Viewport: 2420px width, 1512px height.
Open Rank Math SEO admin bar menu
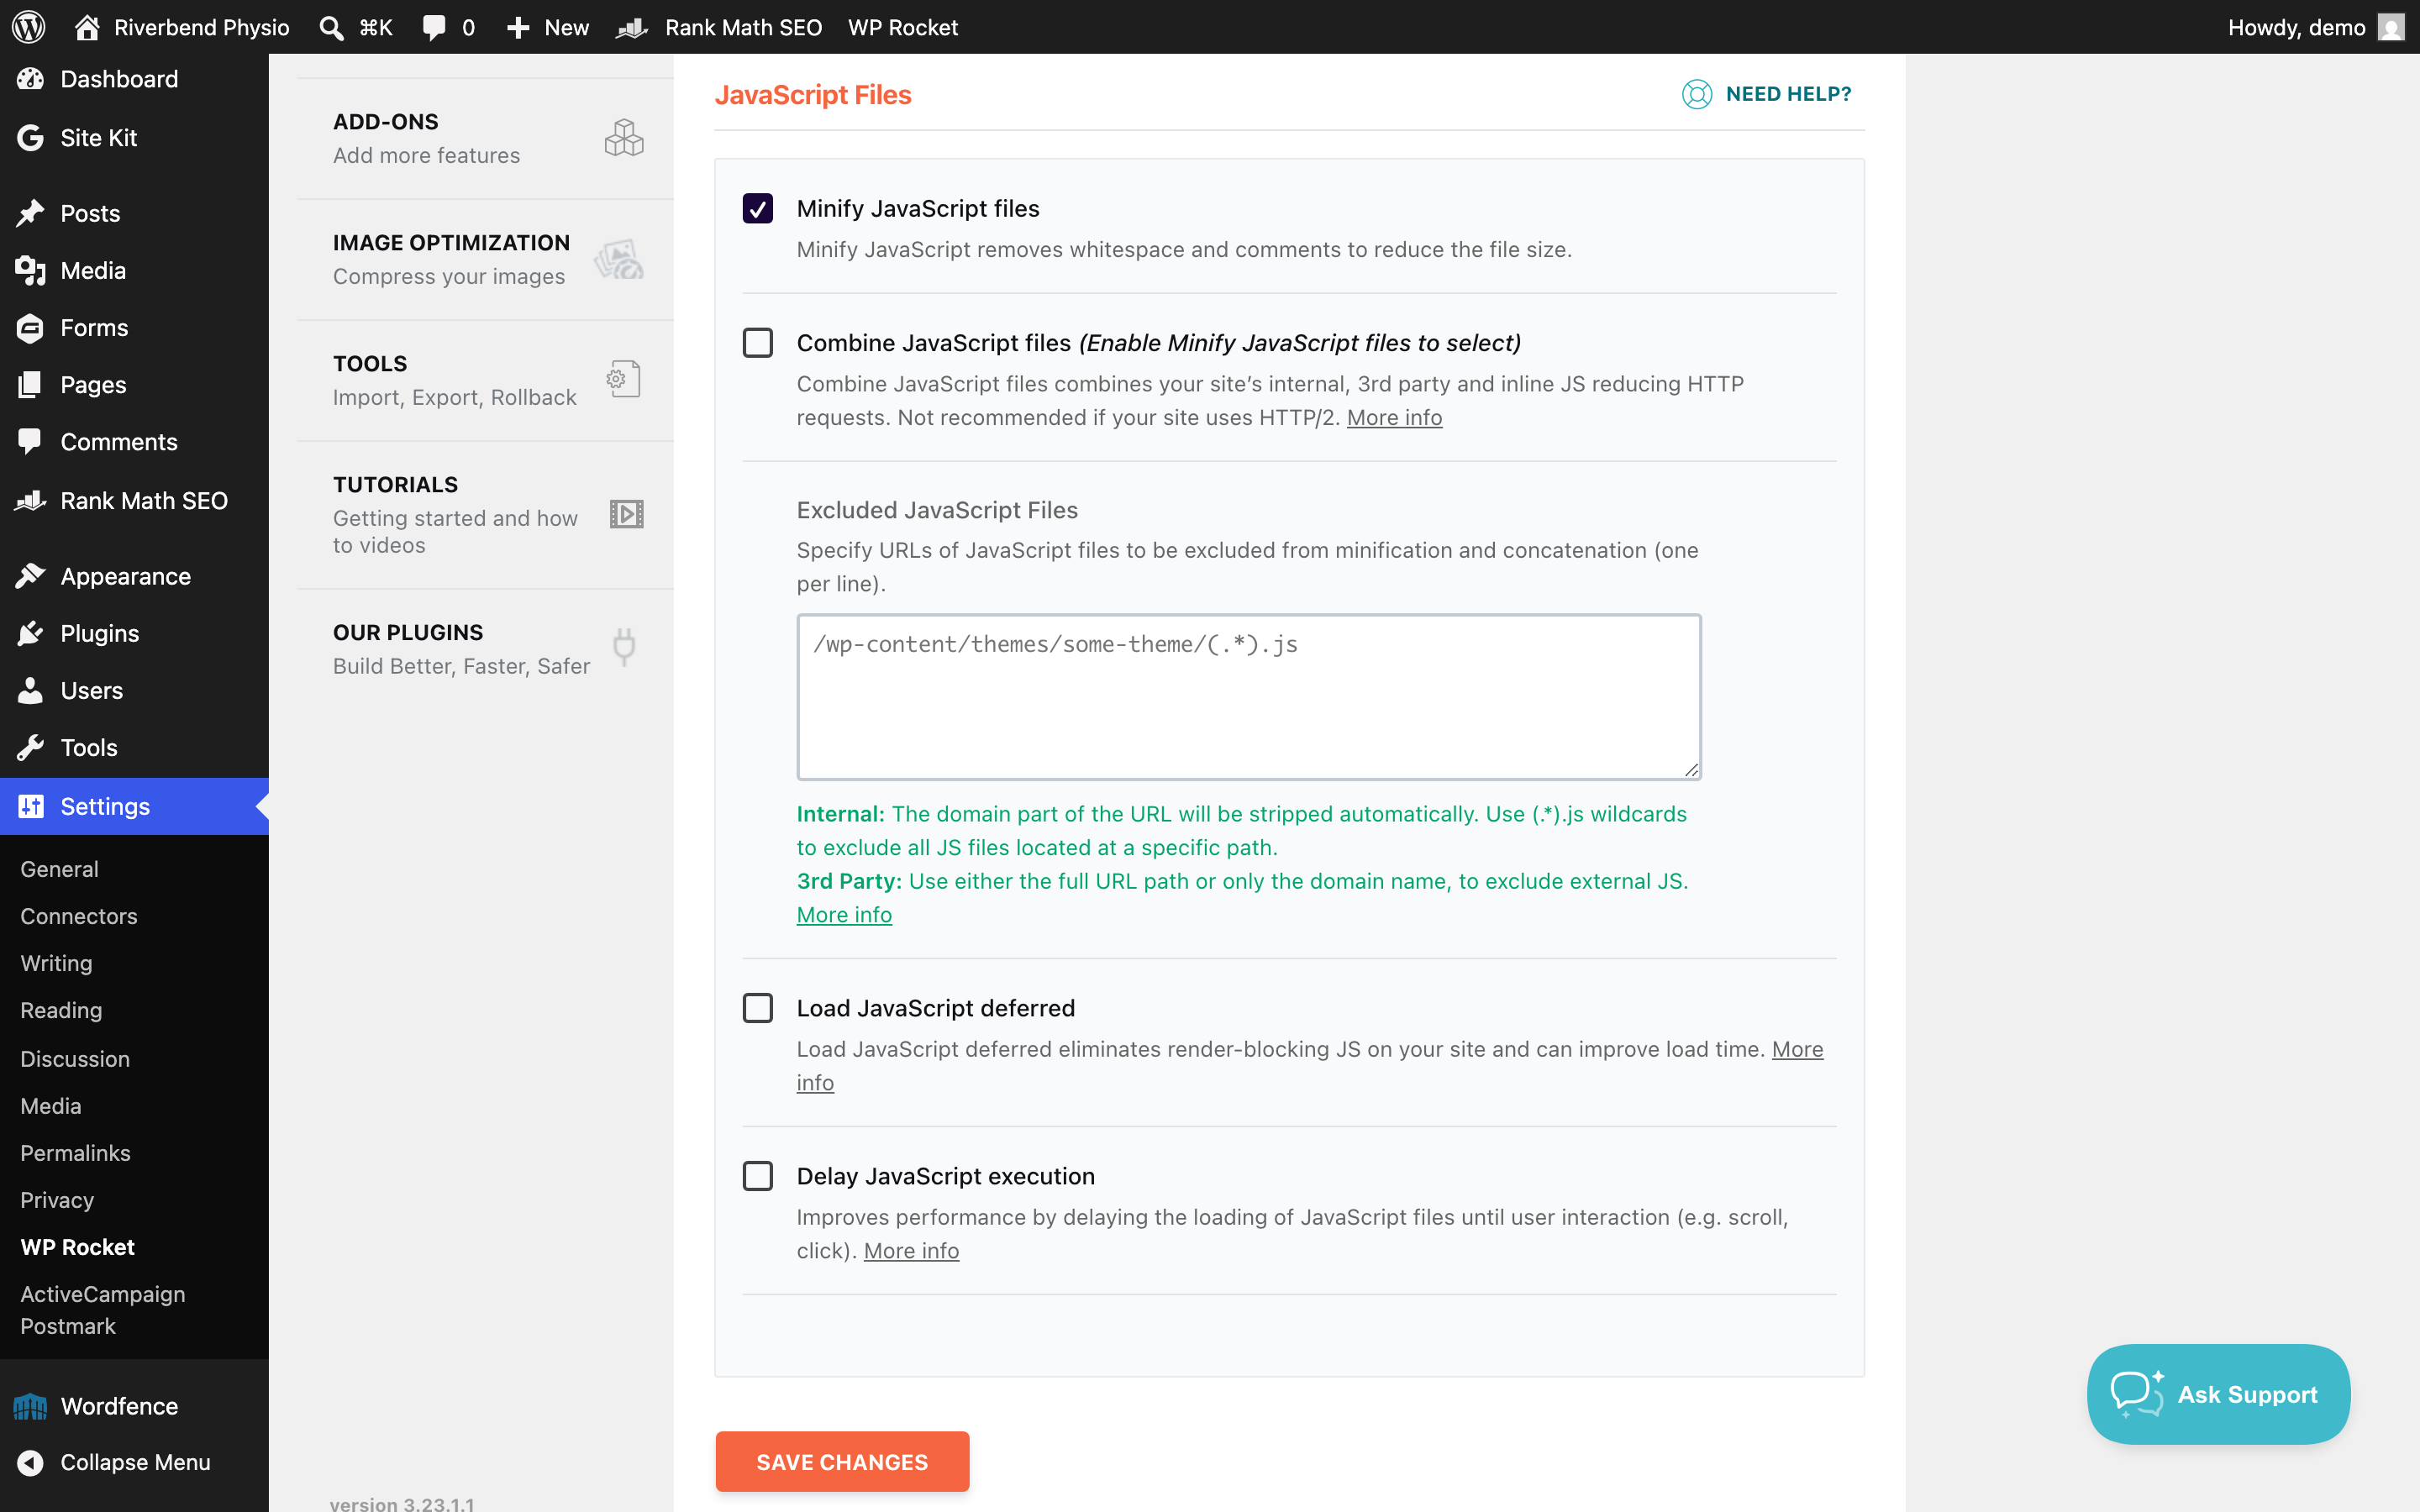[x=719, y=27]
